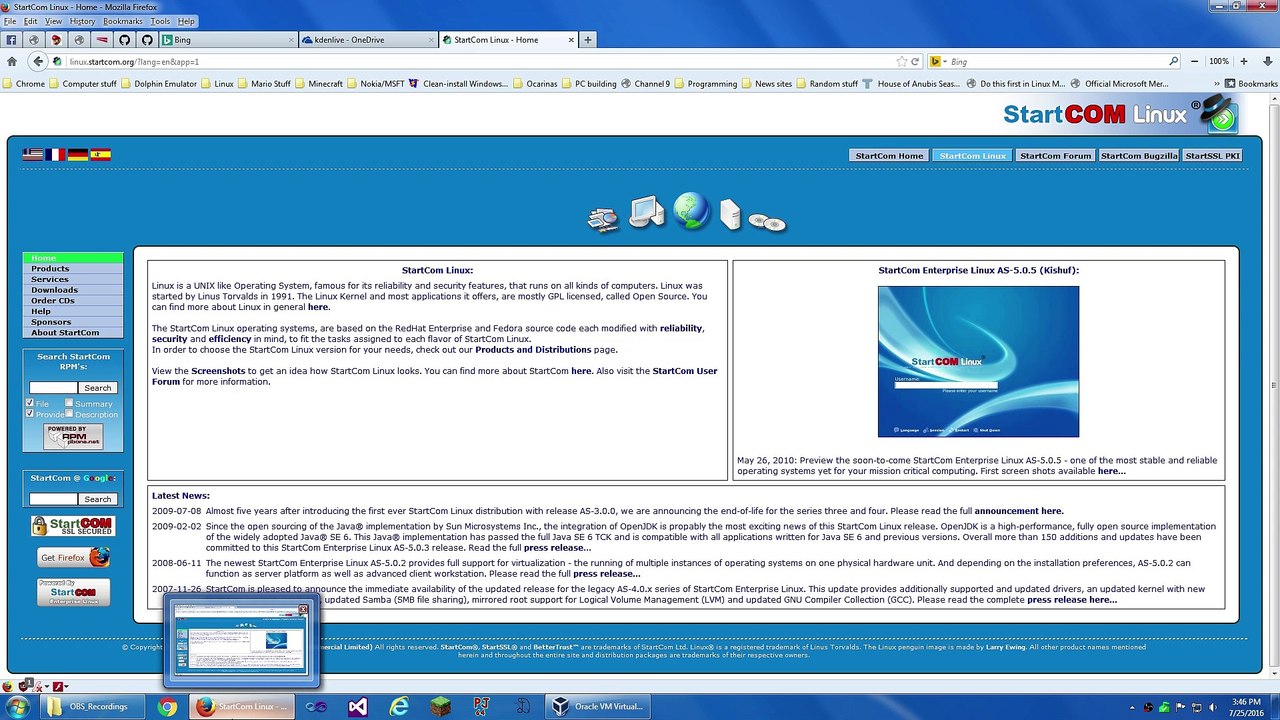The image size is (1280, 720).
Task: Click the Windows Start button
Action: click(17, 707)
